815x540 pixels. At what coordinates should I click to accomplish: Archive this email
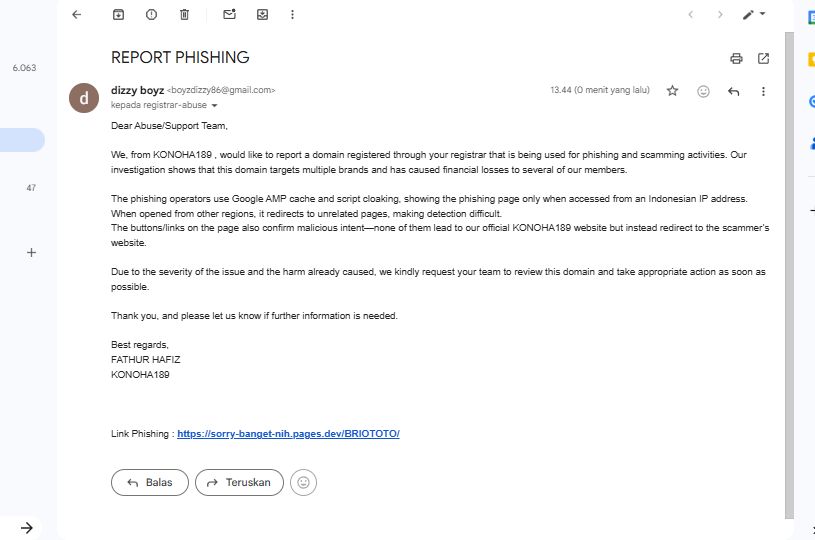pos(118,15)
